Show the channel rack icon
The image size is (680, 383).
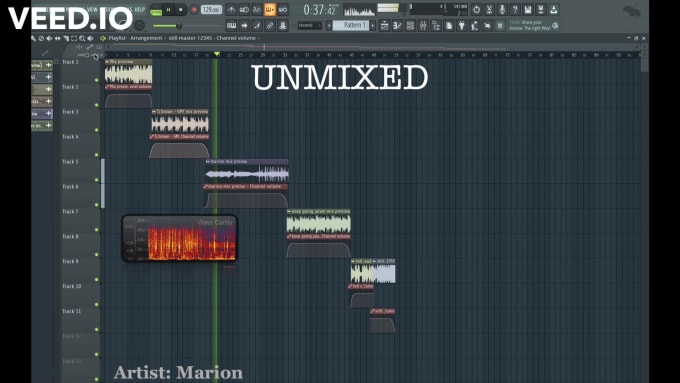(410, 26)
